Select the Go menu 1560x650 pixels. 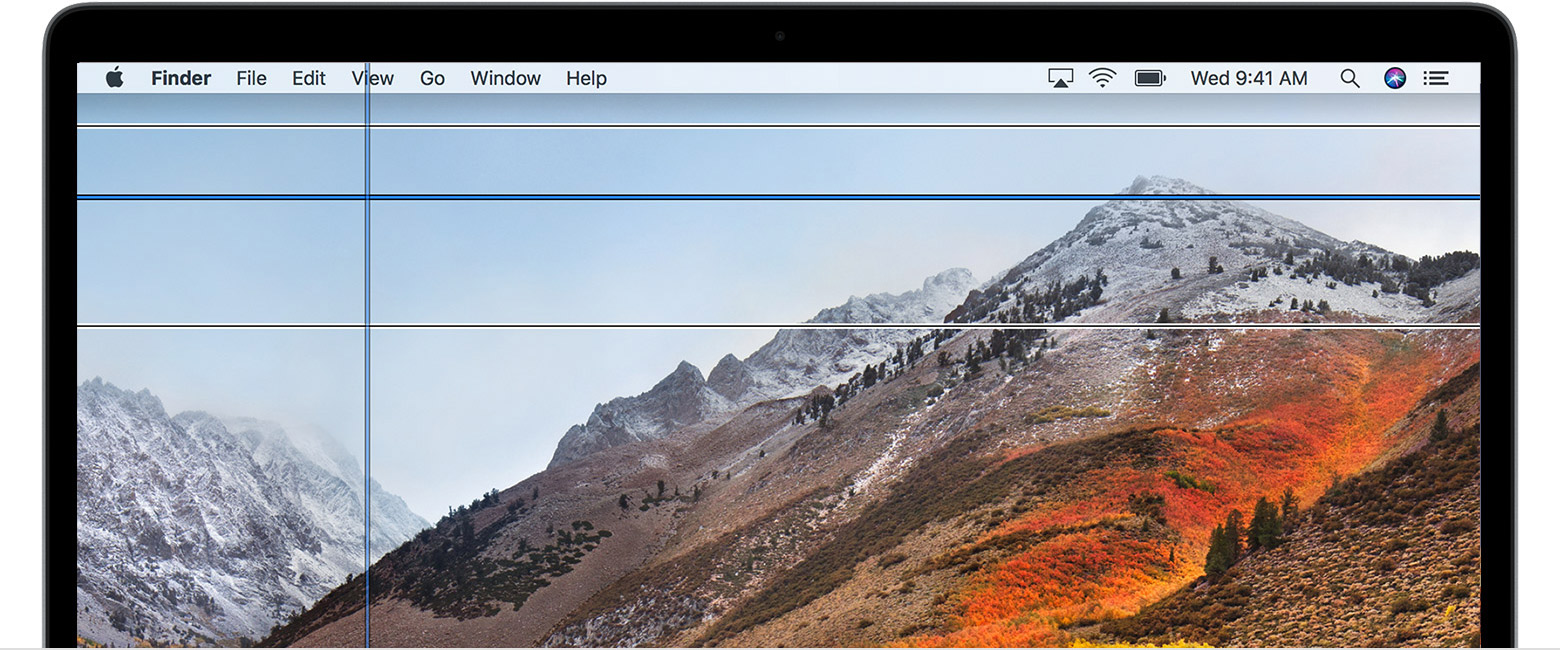pos(432,78)
